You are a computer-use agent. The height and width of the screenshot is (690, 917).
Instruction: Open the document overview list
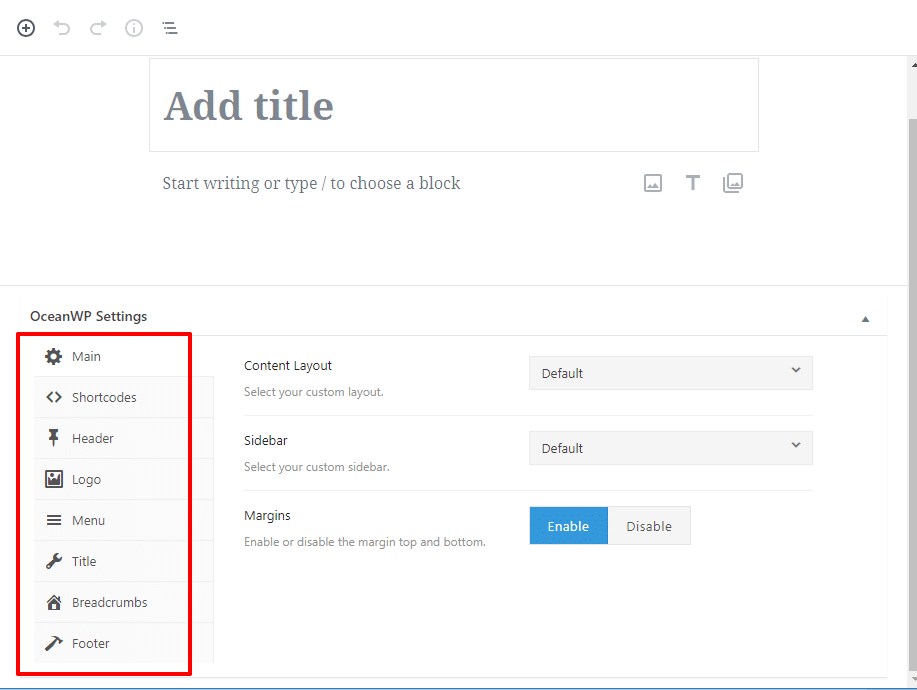(169, 27)
